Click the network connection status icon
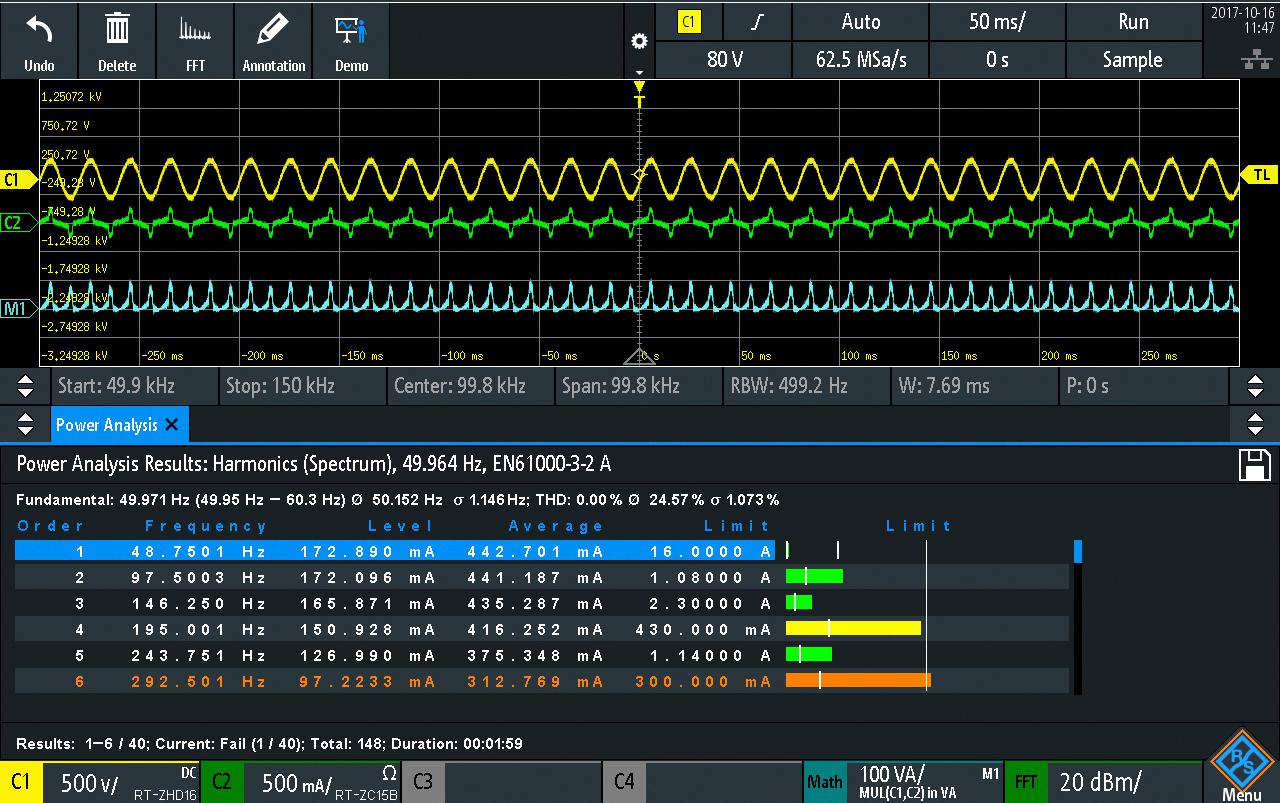The height and width of the screenshot is (803, 1280). click(x=1257, y=60)
